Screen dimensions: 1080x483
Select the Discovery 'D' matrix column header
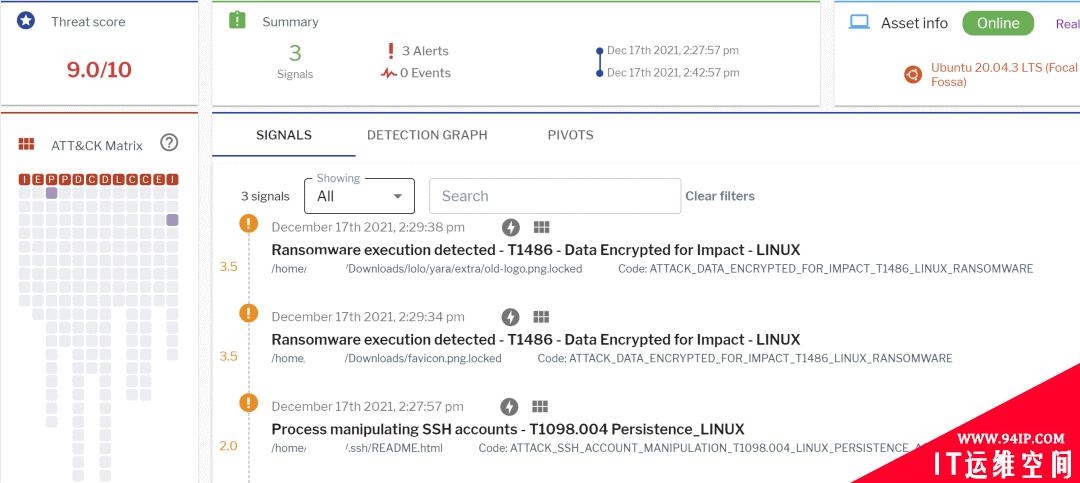pyautogui.click(x=105, y=180)
